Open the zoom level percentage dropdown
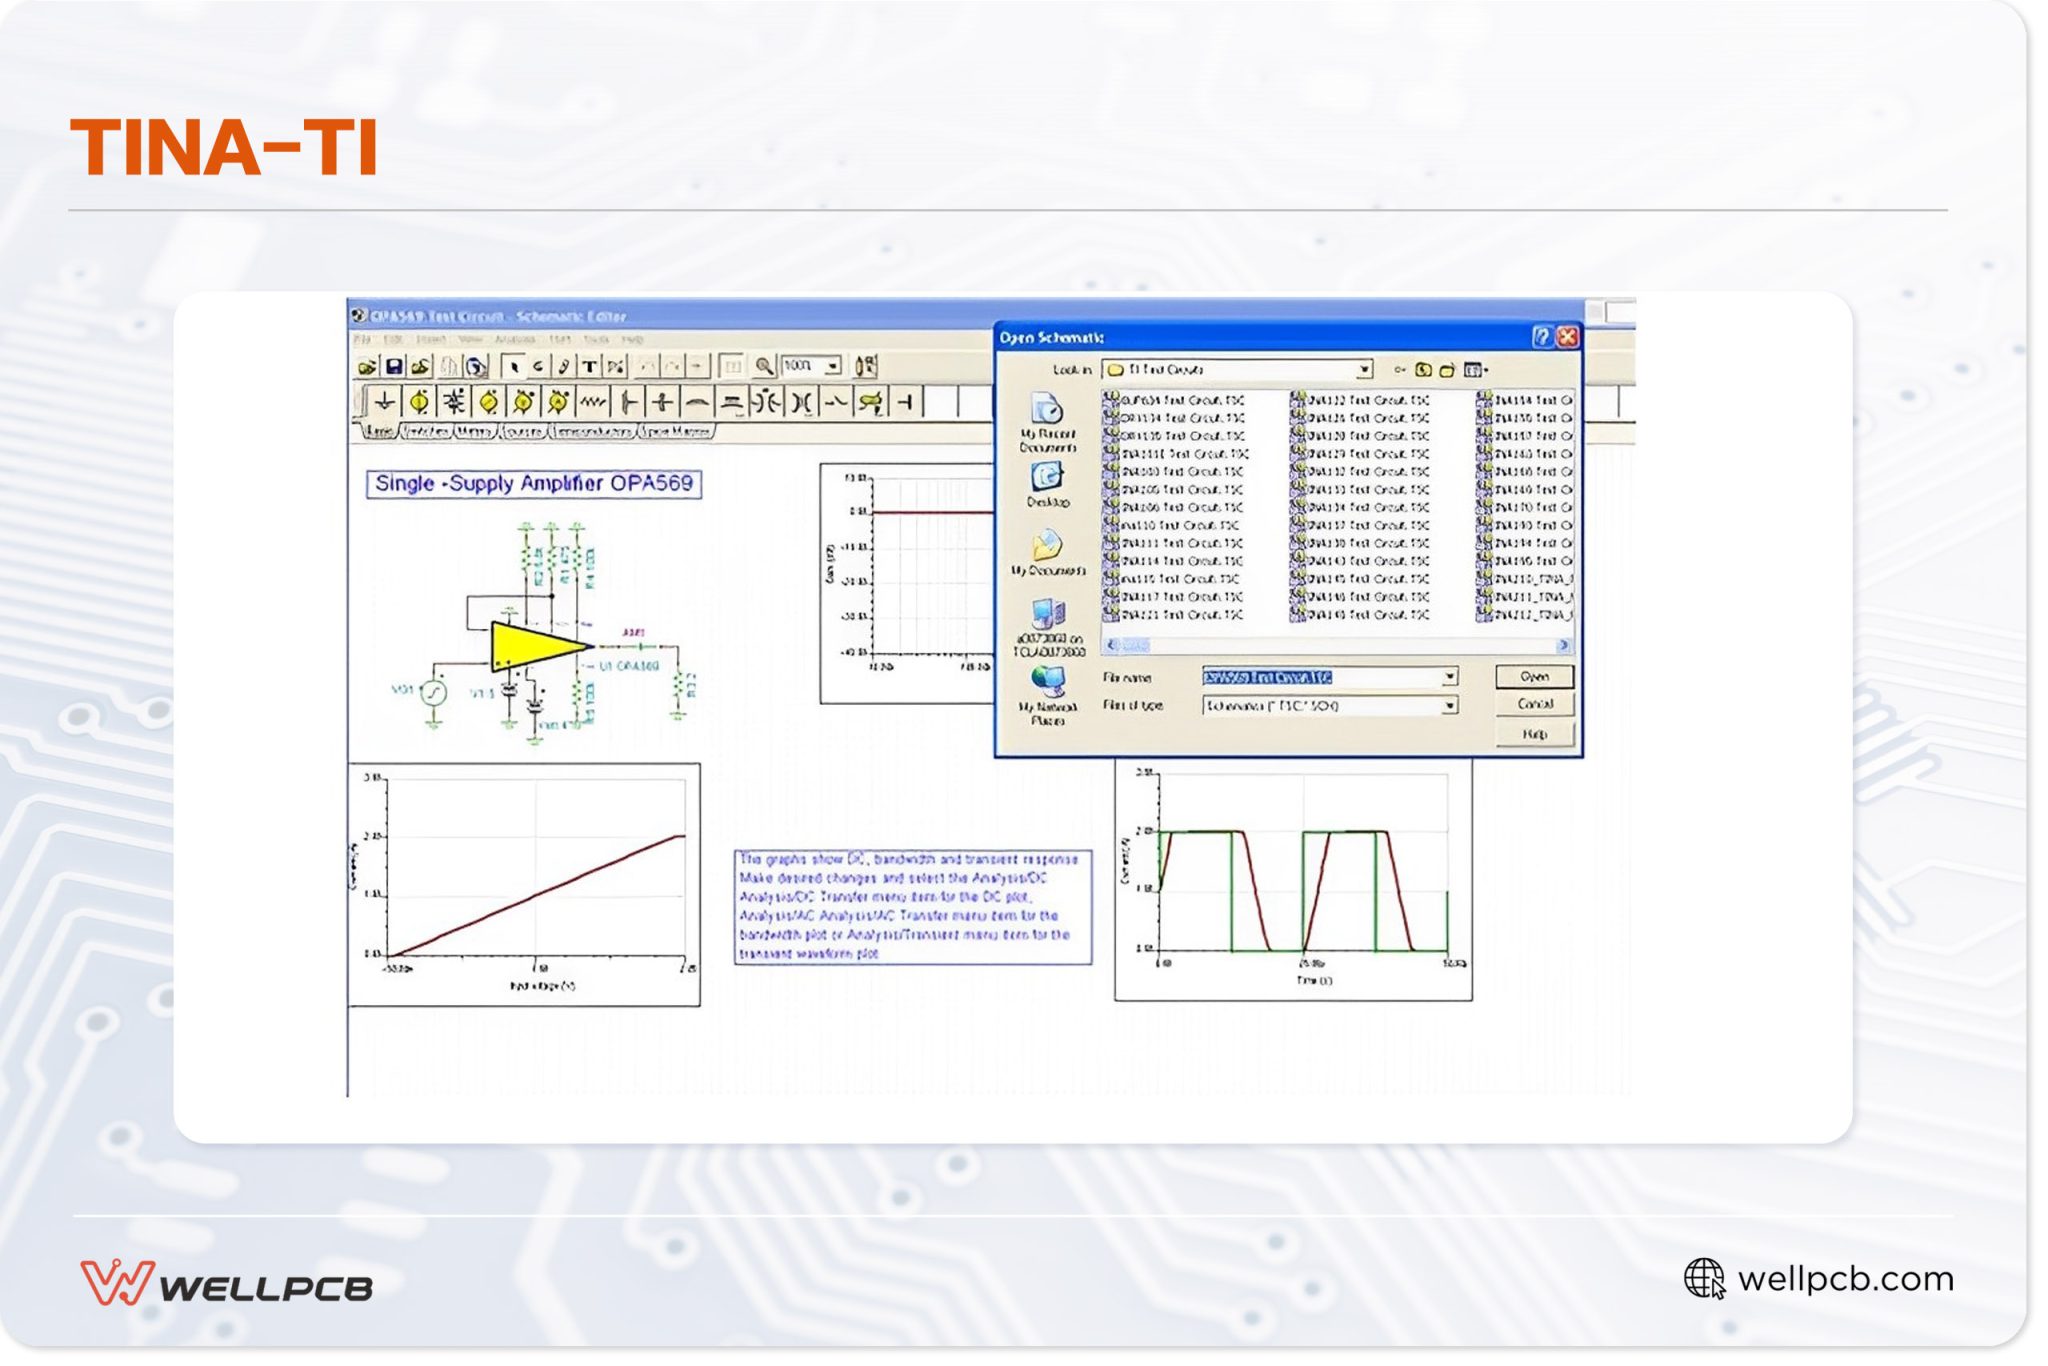 (x=831, y=367)
